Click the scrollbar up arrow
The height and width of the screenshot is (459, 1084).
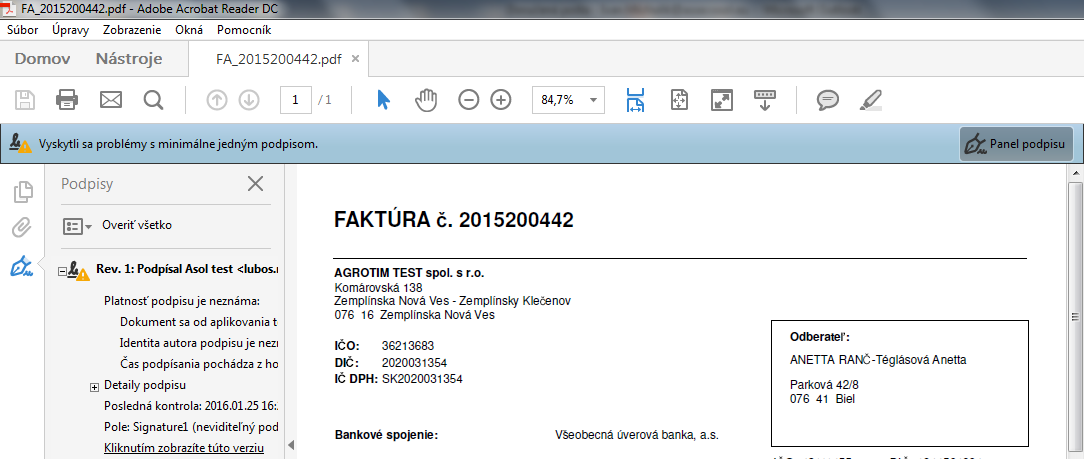pos(1075,172)
